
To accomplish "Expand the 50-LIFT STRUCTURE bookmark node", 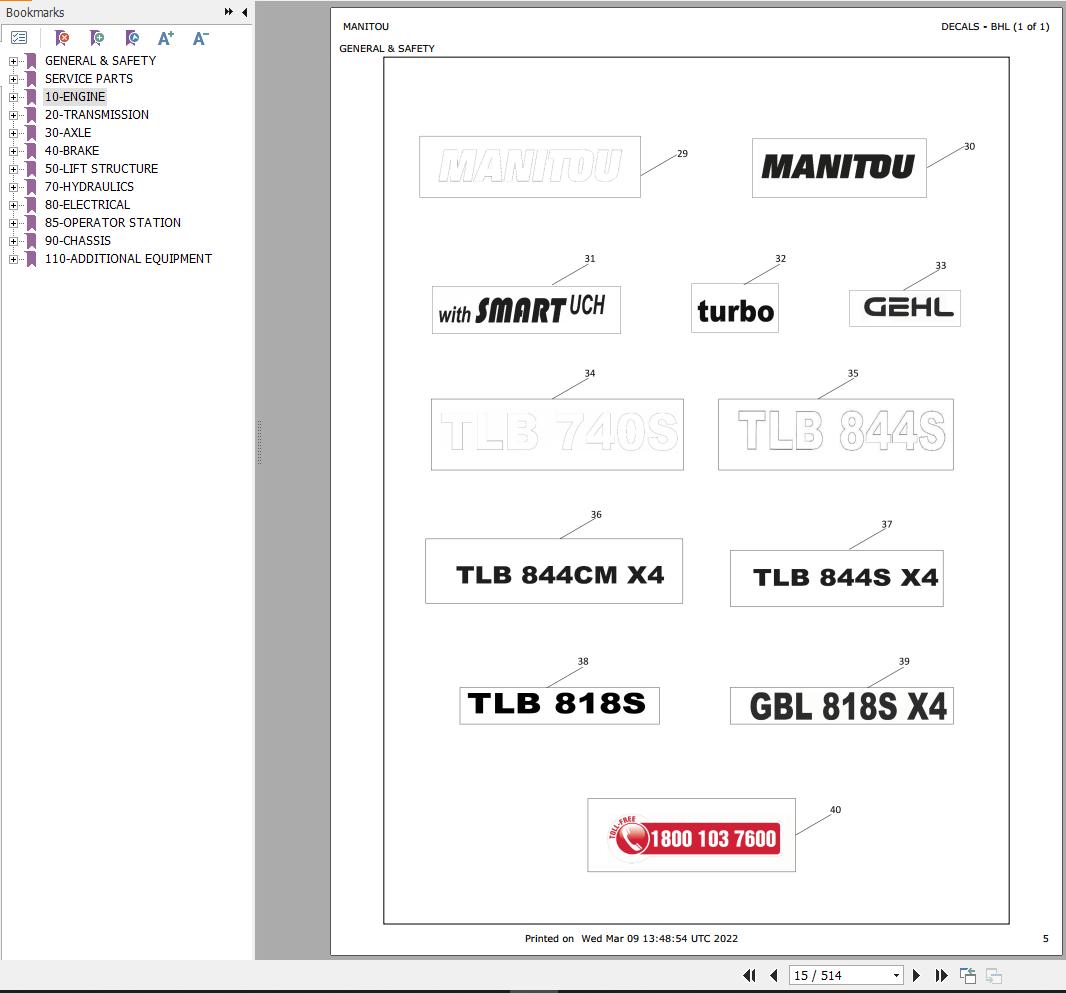I will pos(13,169).
